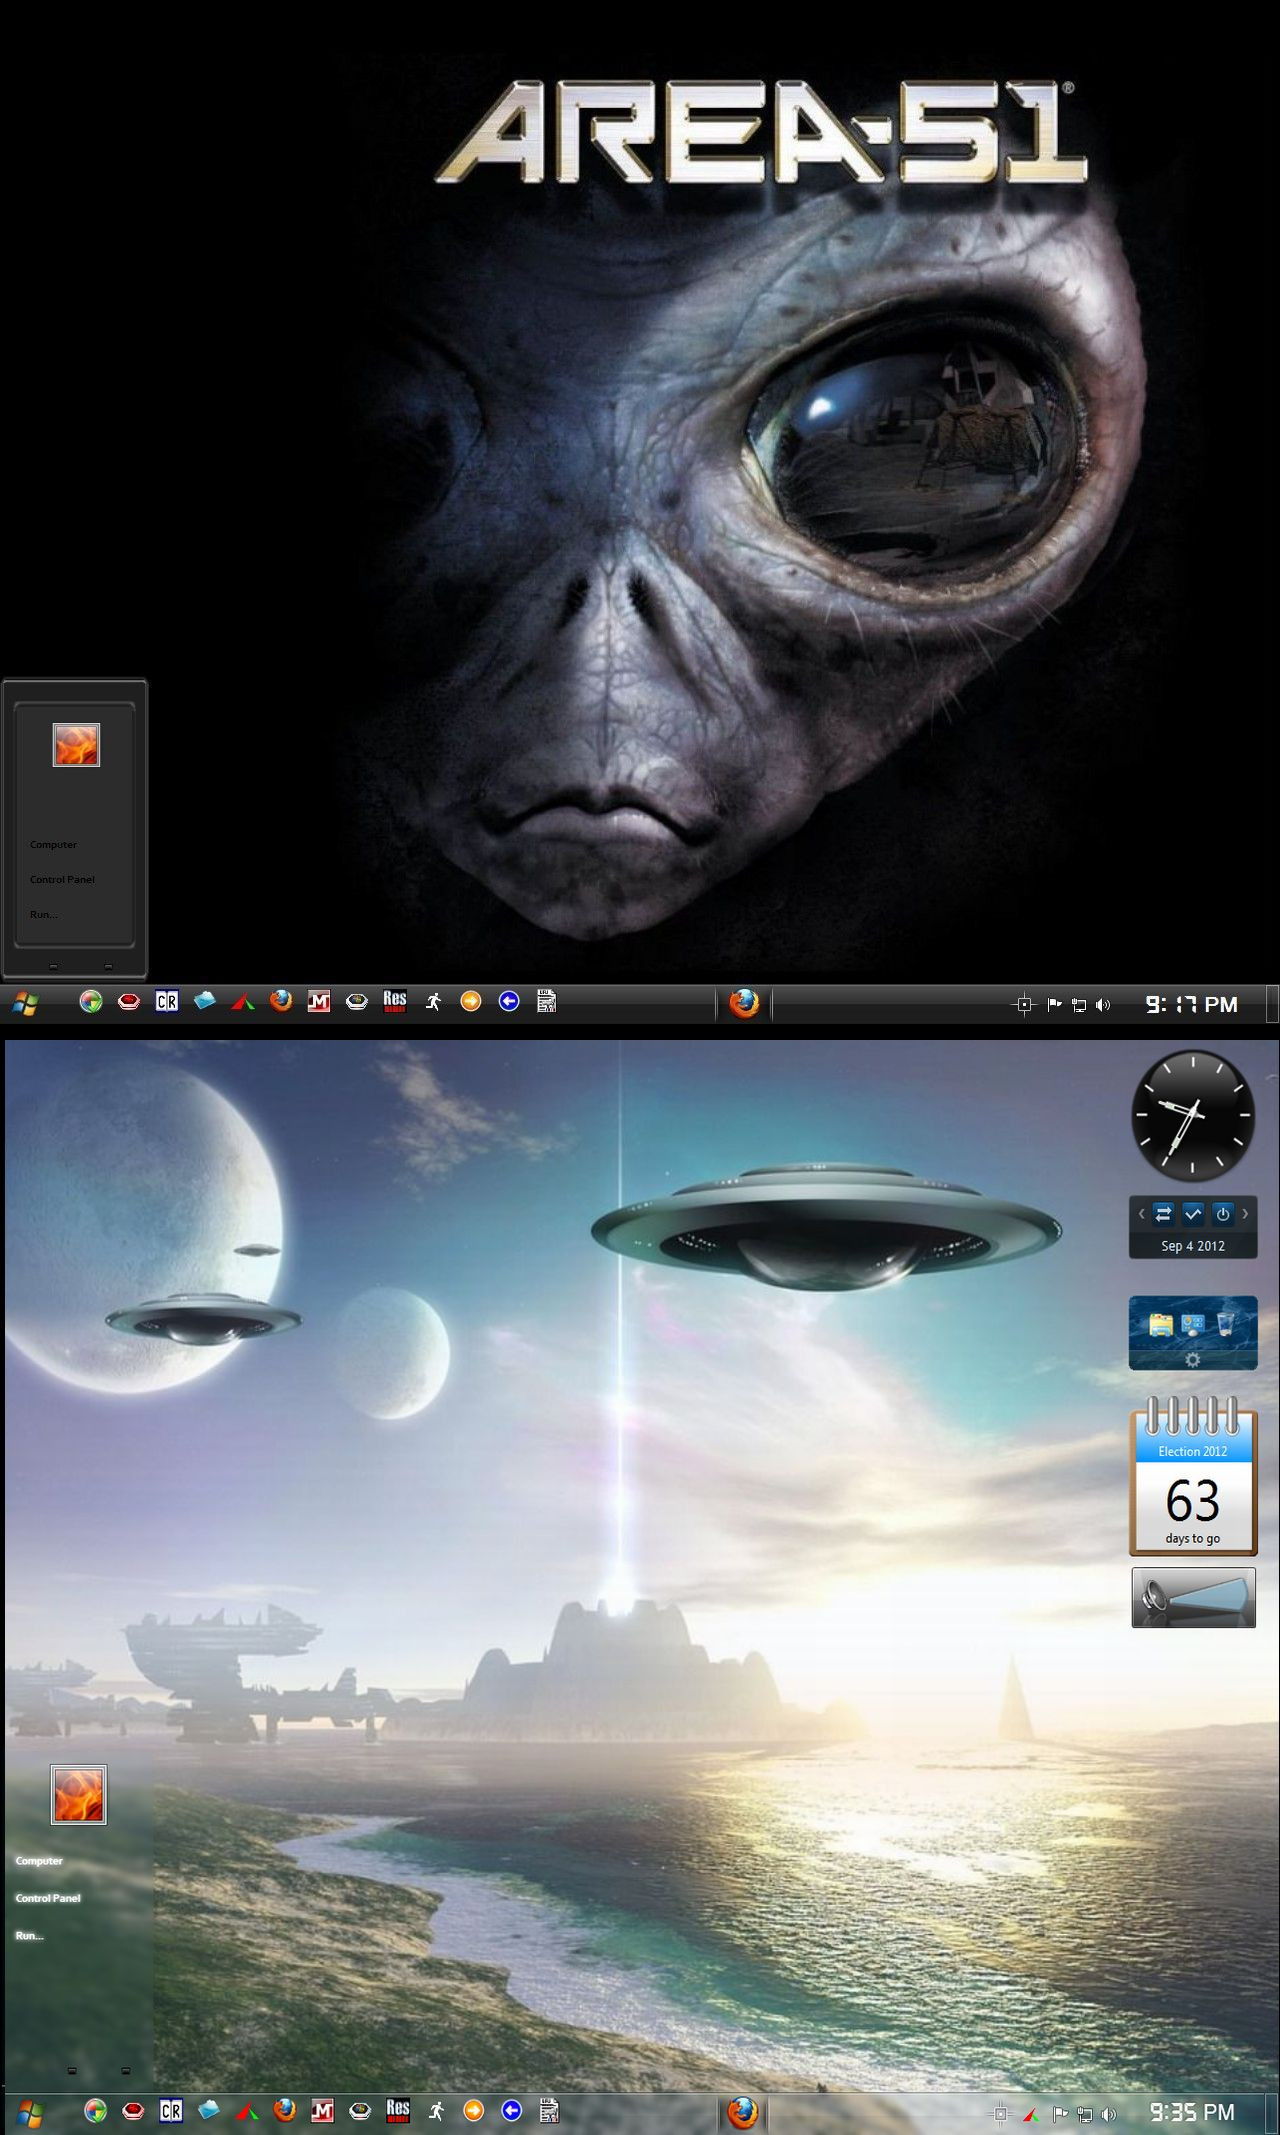Click orange arrow icon on upper dark taskbar

(x=471, y=1001)
